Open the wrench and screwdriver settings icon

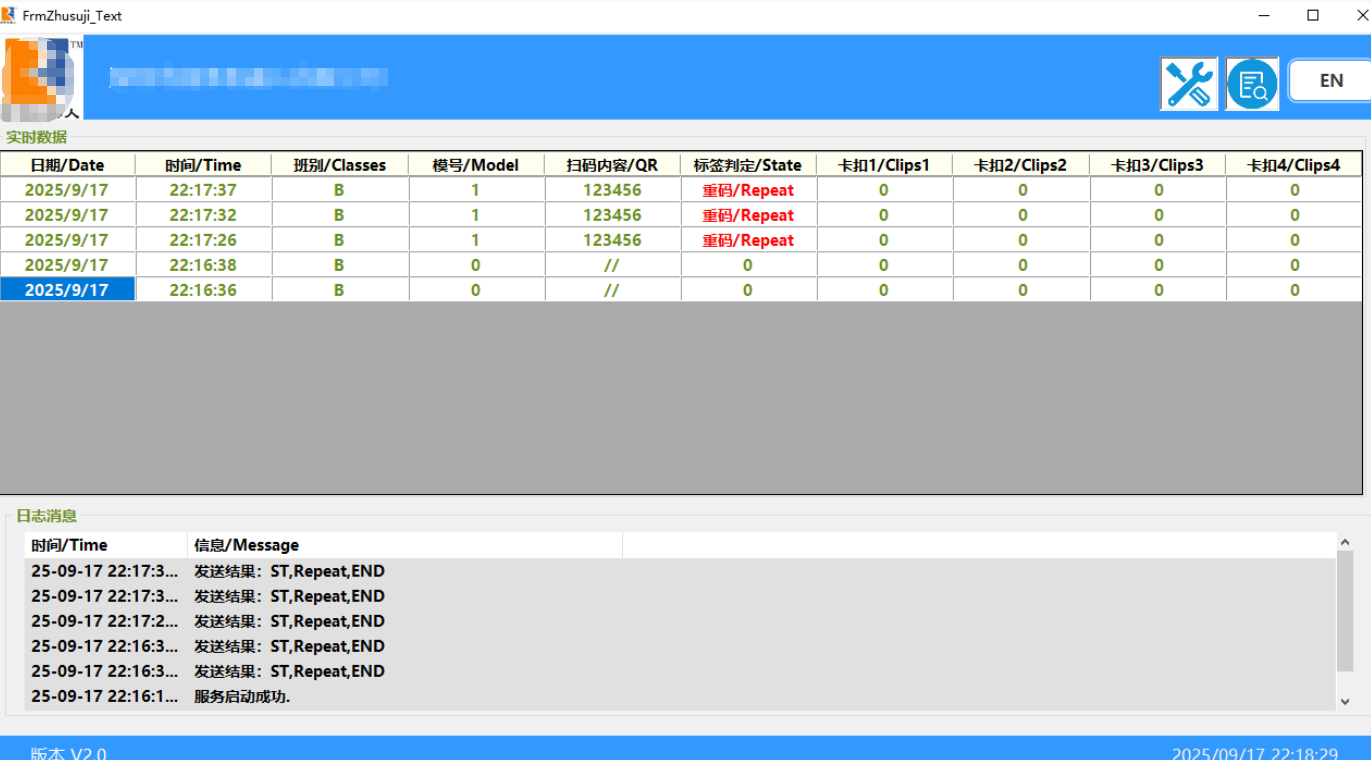pos(1189,84)
